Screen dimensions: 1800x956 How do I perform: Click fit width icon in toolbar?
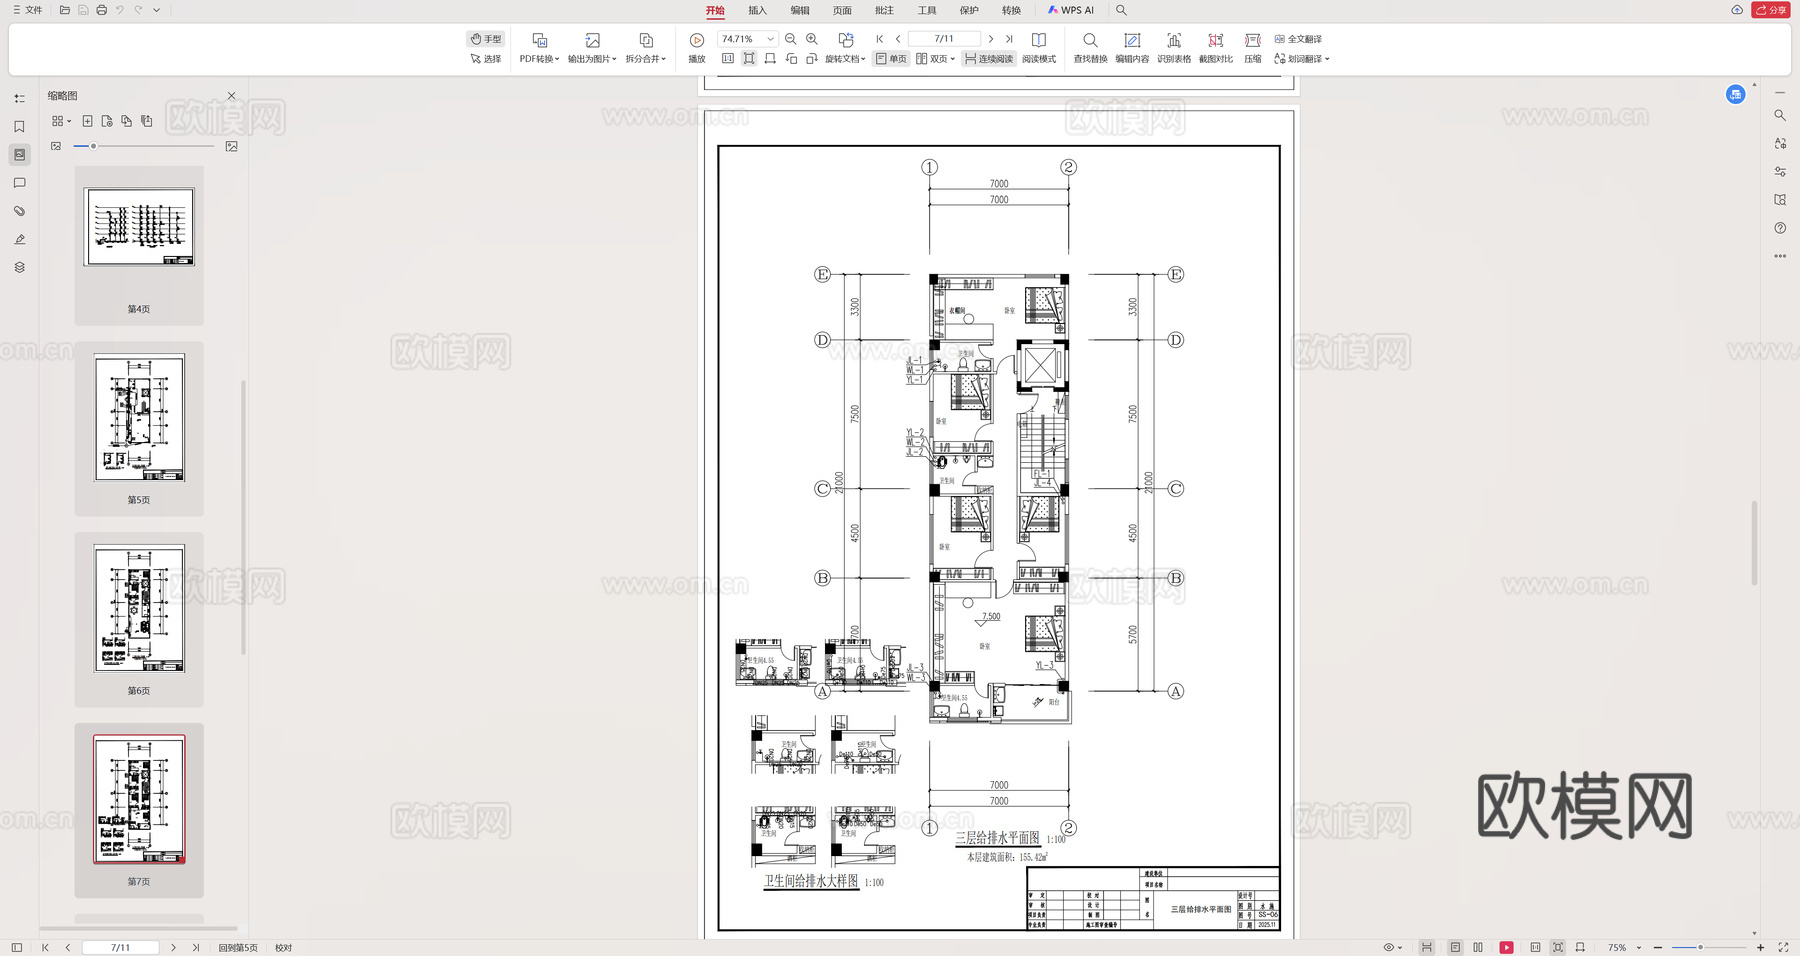pos(770,59)
